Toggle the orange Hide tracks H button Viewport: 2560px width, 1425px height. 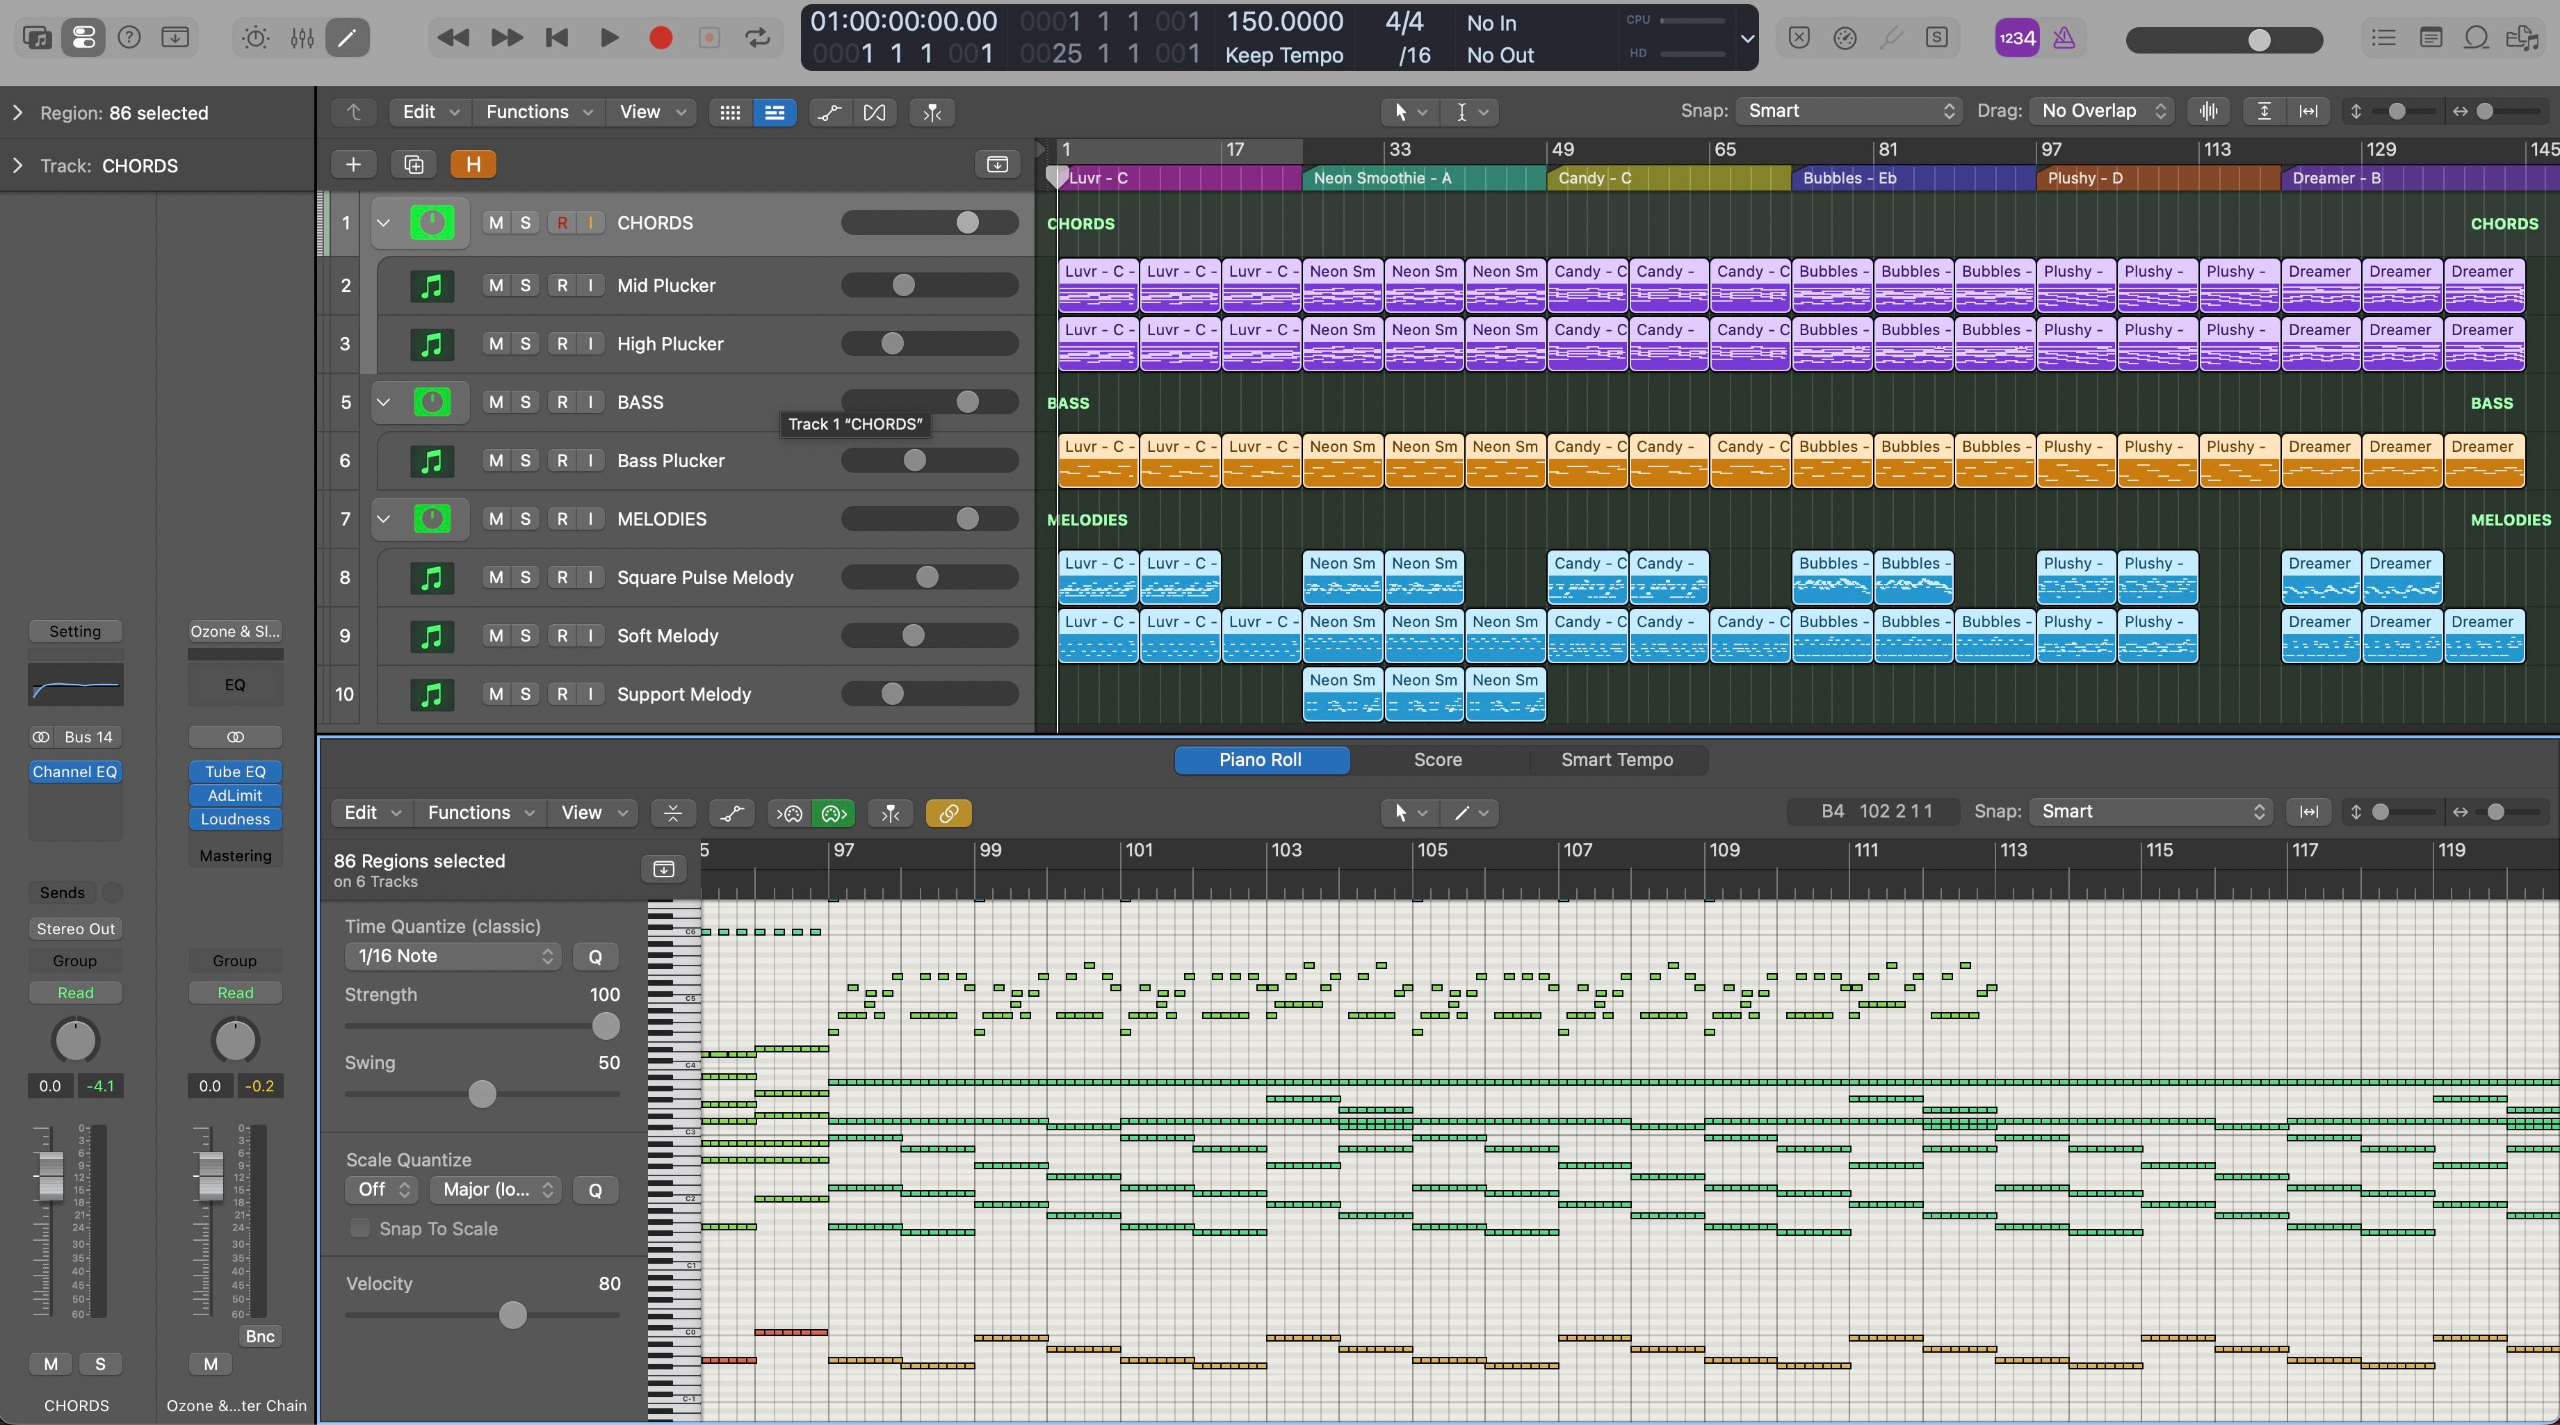[473, 164]
